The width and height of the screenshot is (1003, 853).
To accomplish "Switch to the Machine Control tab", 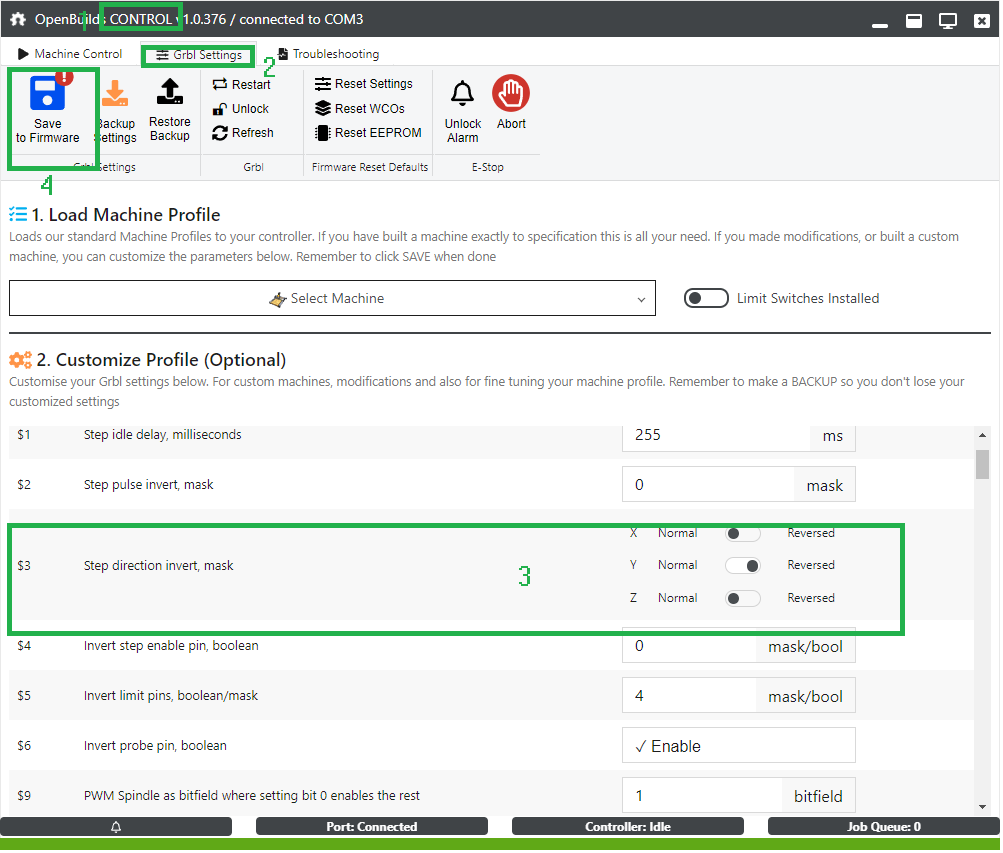I will (x=70, y=54).
